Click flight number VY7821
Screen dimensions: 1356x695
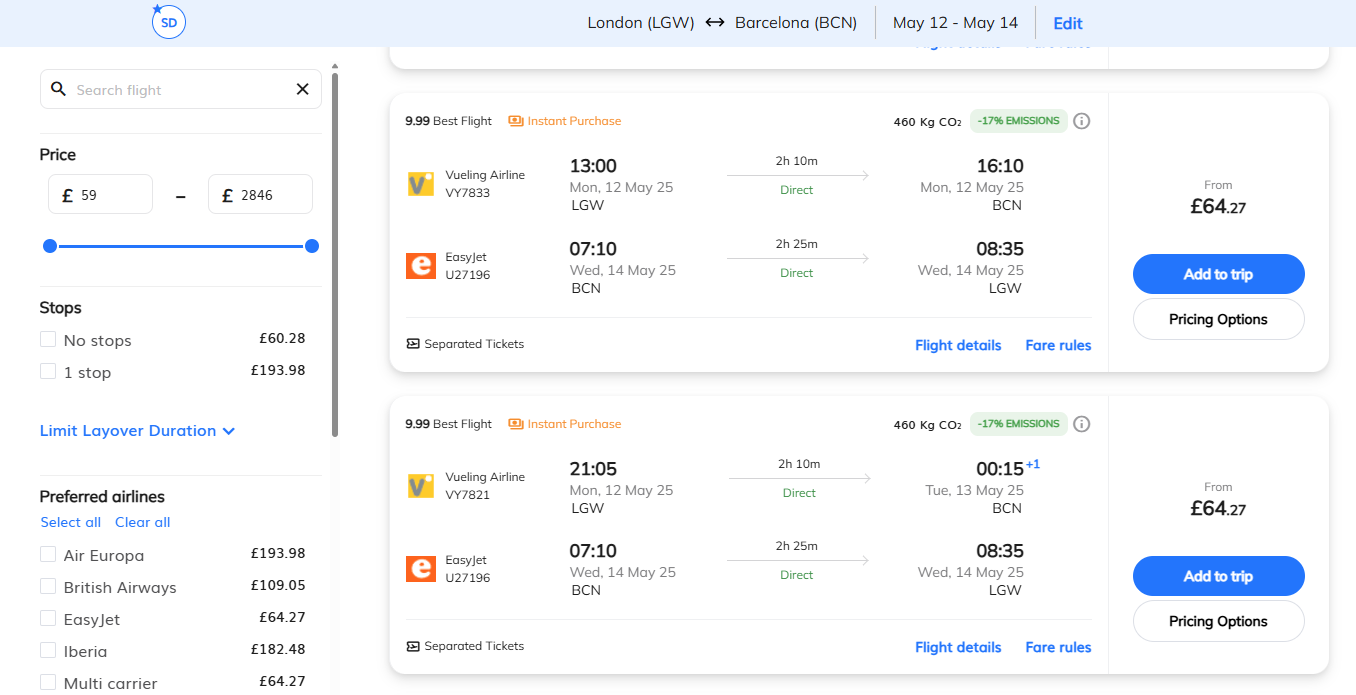click(468, 495)
